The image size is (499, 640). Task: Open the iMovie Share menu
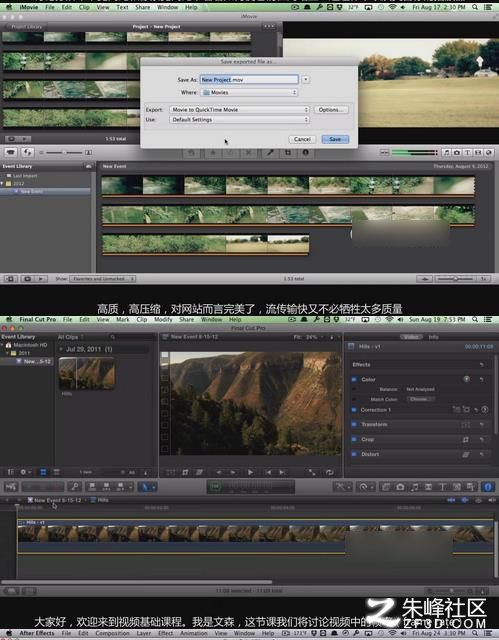click(142, 7)
